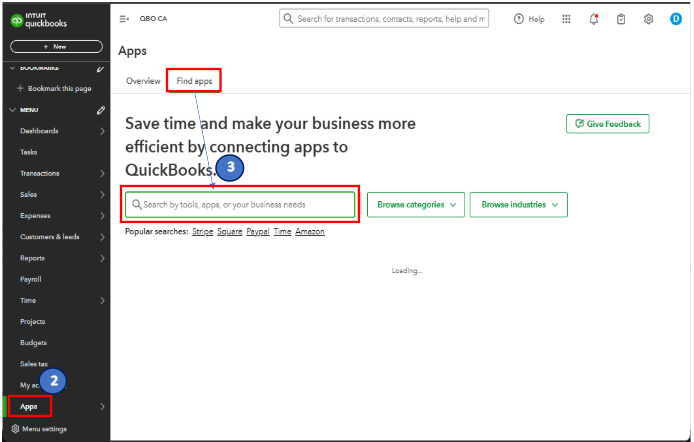694x442 pixels.
Task: Click the Time popular search link
Action: (282, 231)
